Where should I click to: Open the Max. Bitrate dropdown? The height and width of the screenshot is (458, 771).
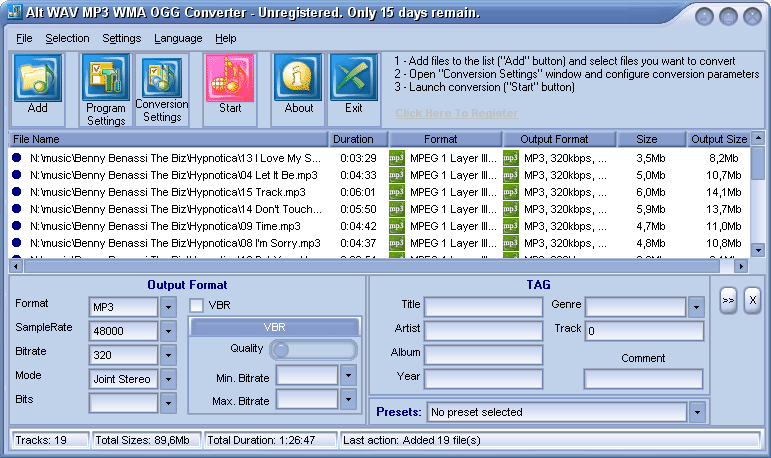click(x=348, y=399)
